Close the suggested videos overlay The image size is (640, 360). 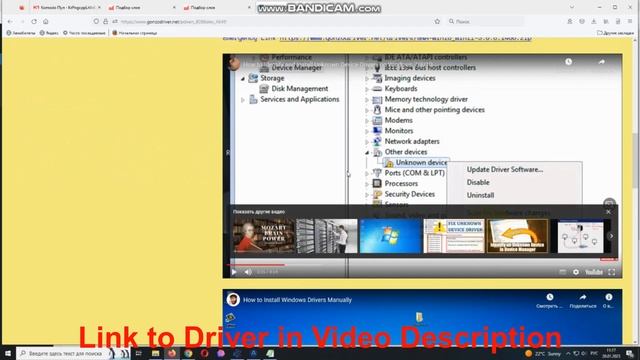pos(608,212)
